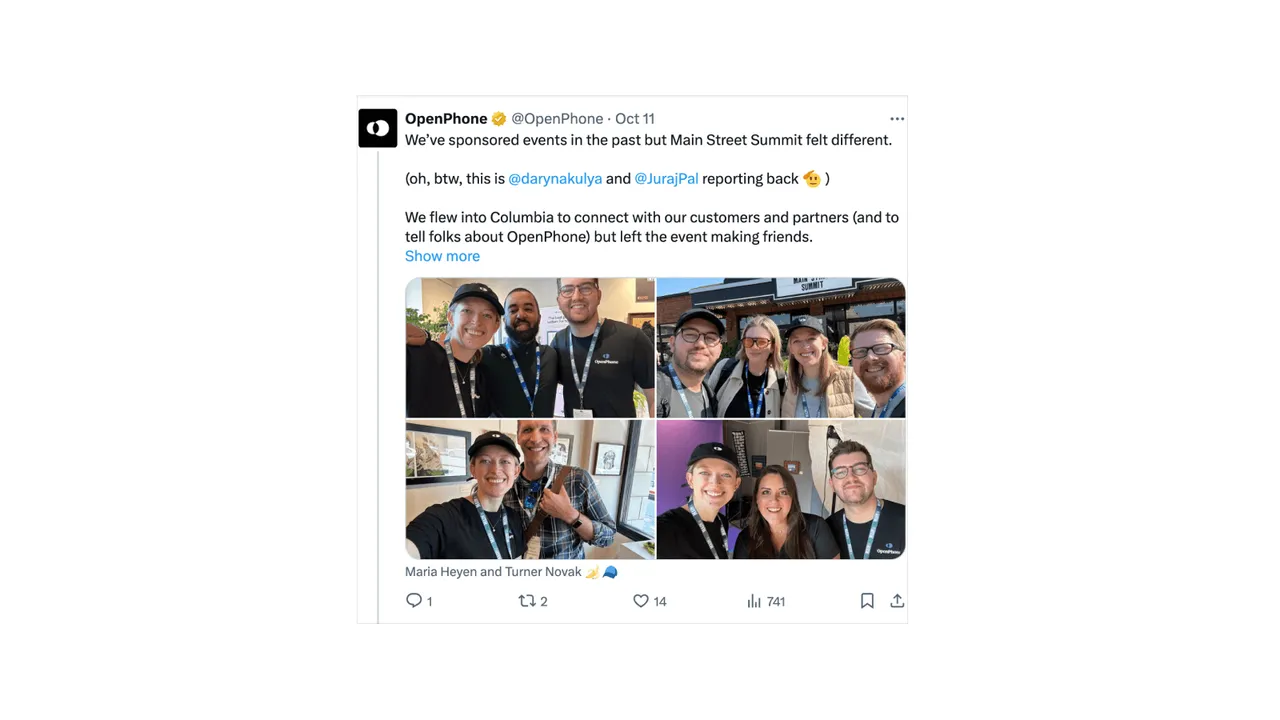The height and width of the screenshot is (720, 1280).
Task: Open bottom-right photo with purple background
Action: pos(781,489)
